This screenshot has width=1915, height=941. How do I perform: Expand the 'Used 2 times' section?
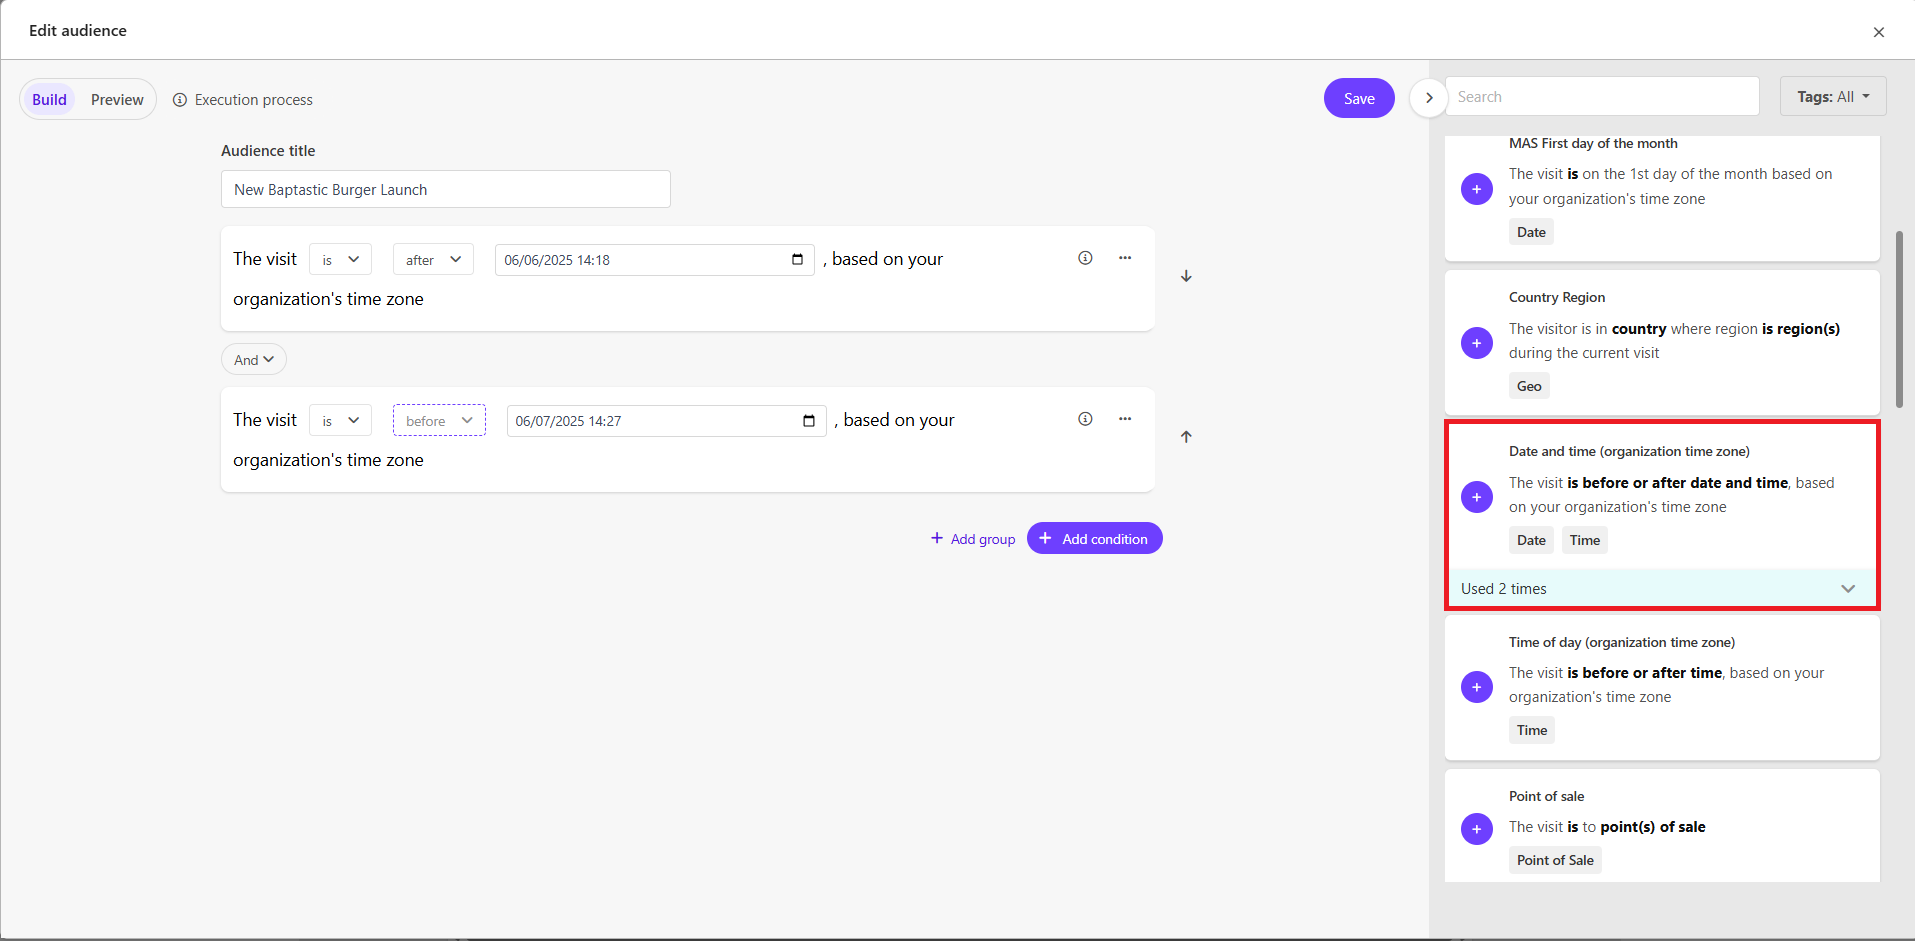(1847, 589)
